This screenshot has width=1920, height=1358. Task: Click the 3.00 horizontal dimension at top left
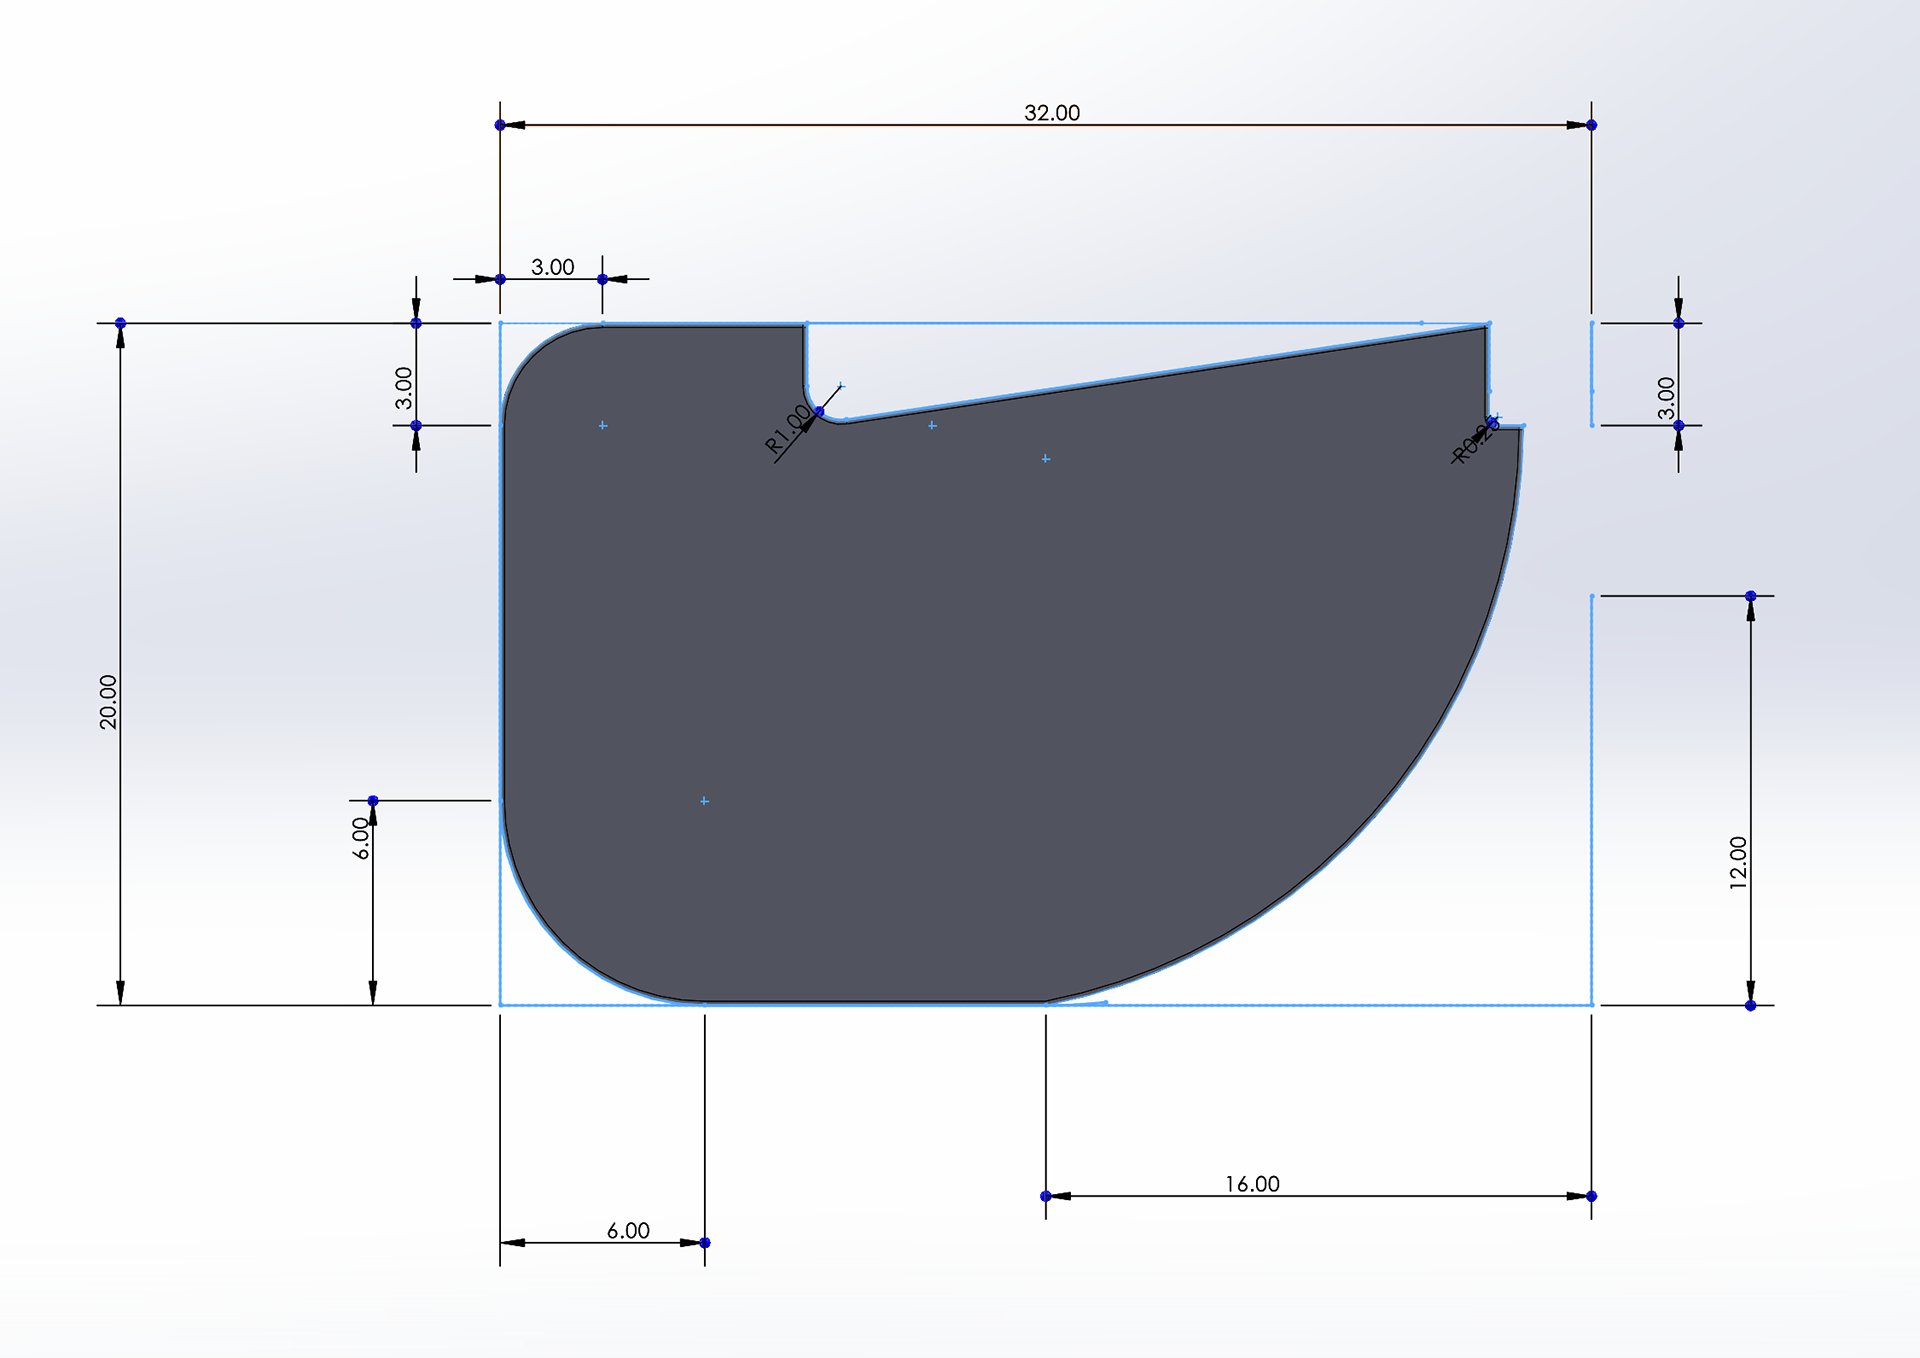[551, 267]
